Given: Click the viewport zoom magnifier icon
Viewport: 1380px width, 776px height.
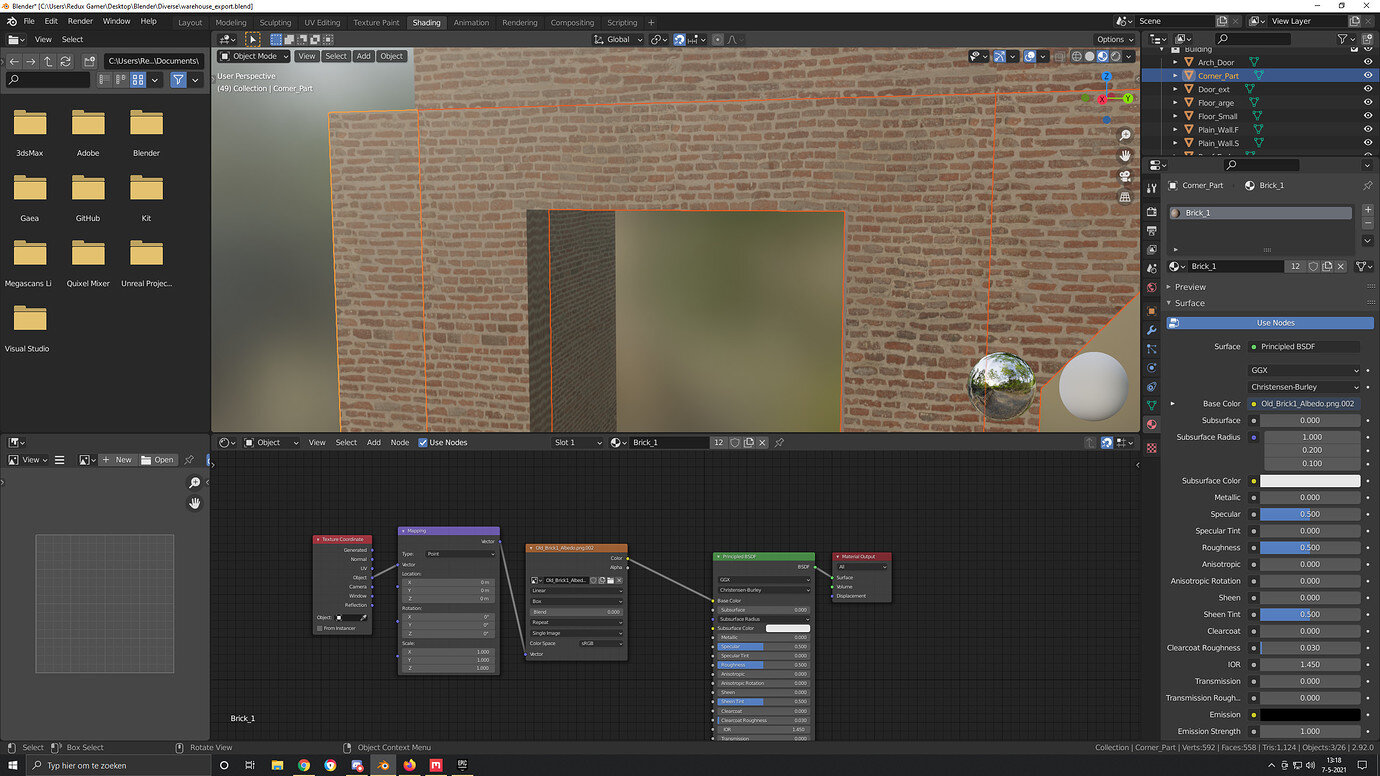Looking at the screenshot, I should coord(1125,135).
